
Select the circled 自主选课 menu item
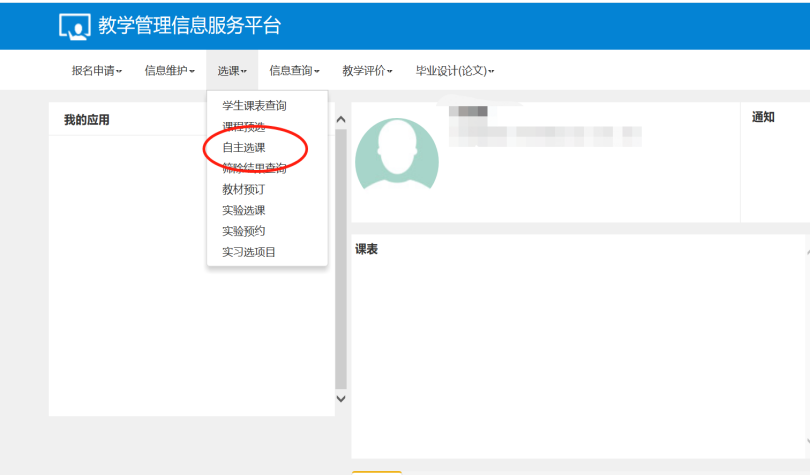[x=244, y=148]
